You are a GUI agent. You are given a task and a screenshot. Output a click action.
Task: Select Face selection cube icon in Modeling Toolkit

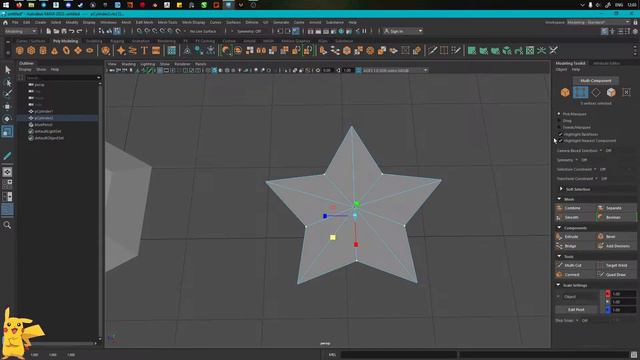[x=611, y=92]
